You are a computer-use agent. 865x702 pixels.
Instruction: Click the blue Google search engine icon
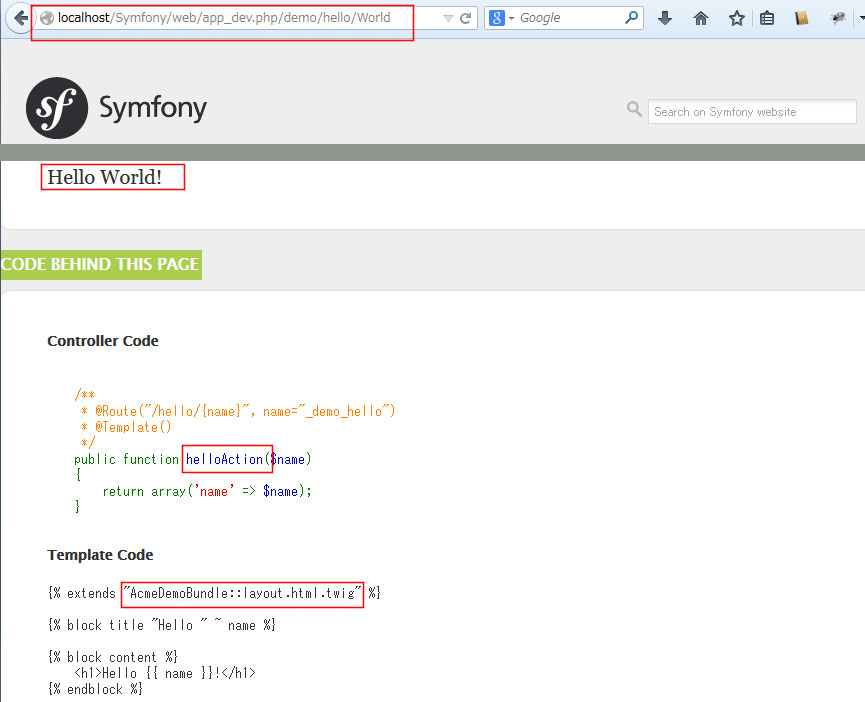496,18
